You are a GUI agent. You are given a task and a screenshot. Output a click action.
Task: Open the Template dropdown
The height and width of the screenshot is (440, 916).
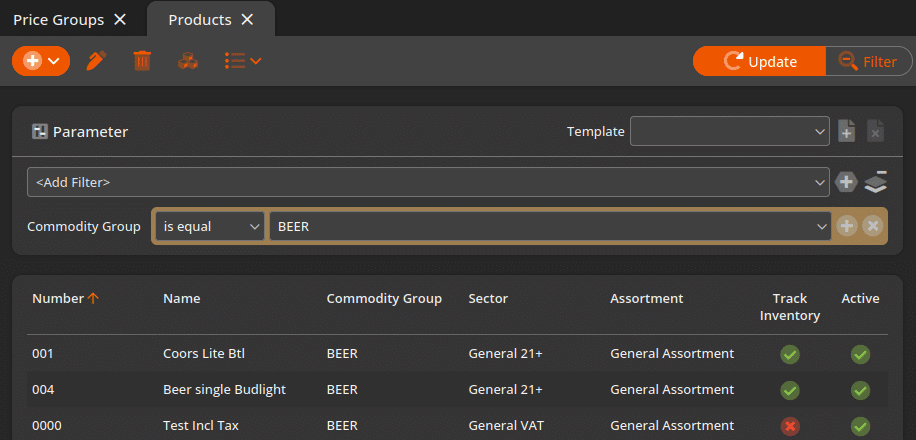(x=729, y=131)
